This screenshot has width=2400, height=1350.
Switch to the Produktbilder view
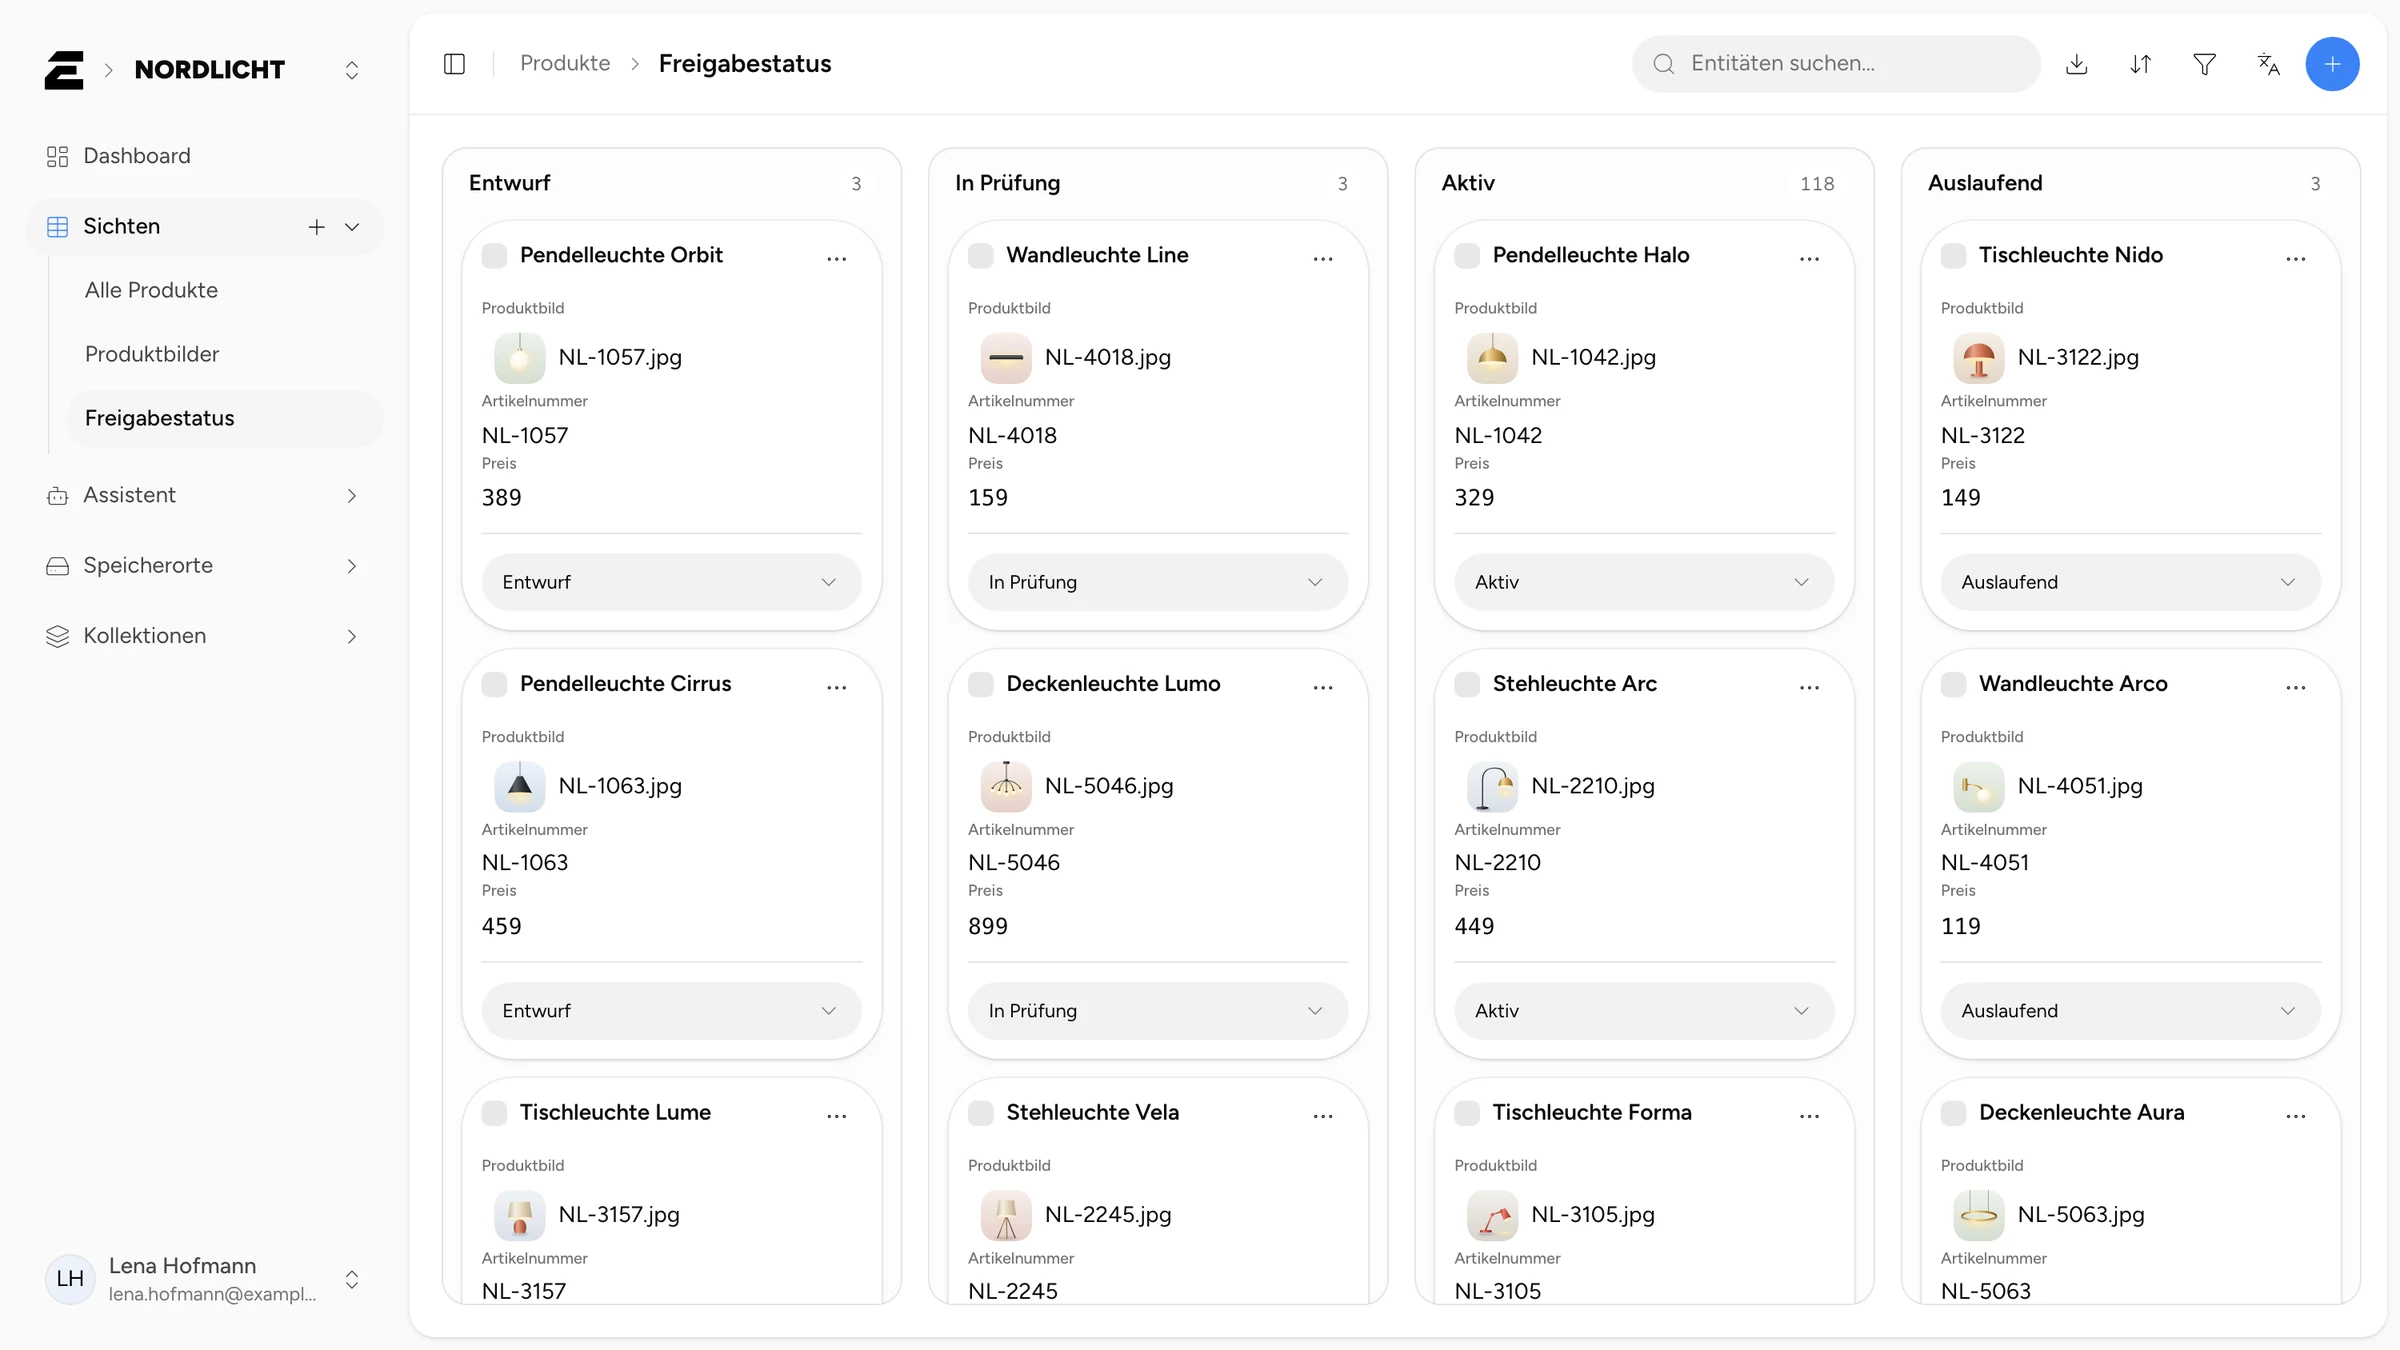pos(224,354)
